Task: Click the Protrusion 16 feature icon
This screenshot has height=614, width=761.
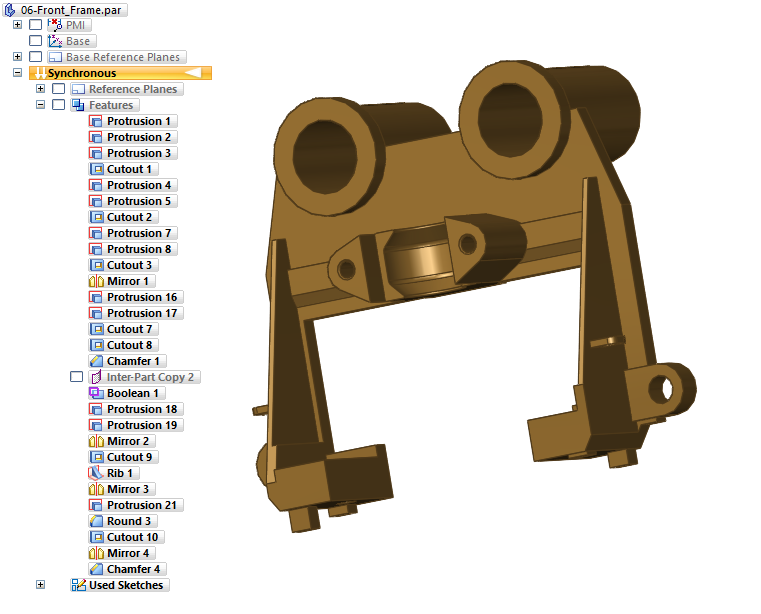Action: [x=96, y=298]
